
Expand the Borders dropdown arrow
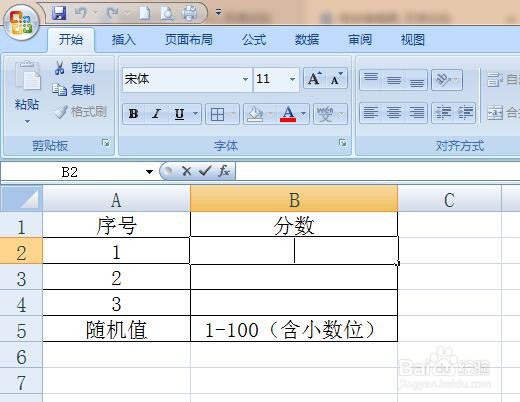click(x=233, y=115)
